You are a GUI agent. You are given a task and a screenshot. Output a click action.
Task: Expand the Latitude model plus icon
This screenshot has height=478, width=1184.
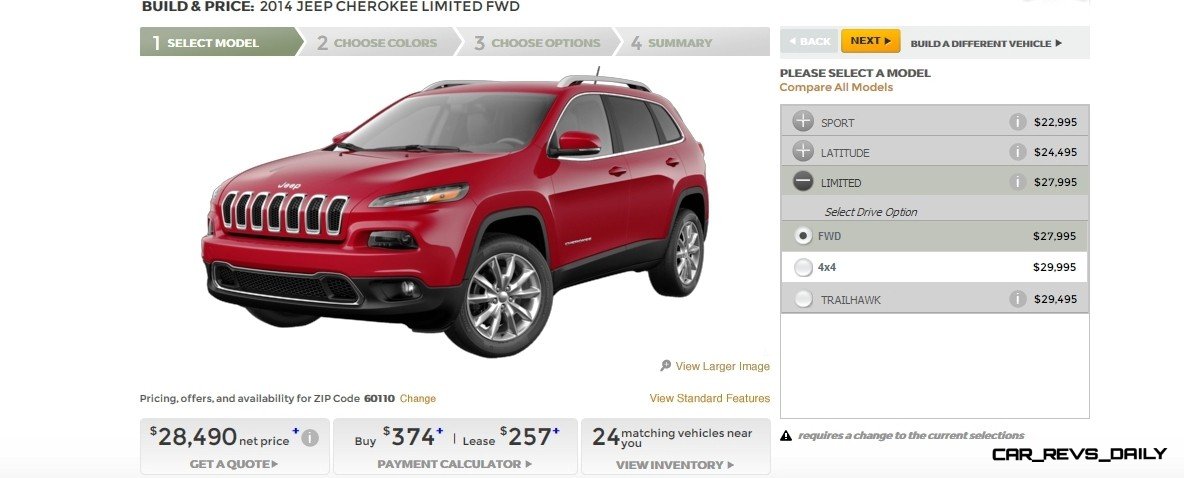pyautogui.click(x=803, y=152)
